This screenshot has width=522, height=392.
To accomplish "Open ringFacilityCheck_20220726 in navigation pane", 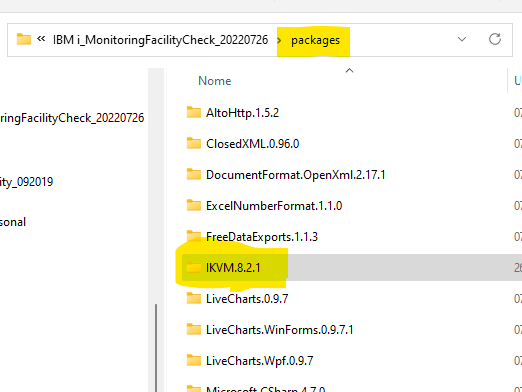I will [72, 118].
